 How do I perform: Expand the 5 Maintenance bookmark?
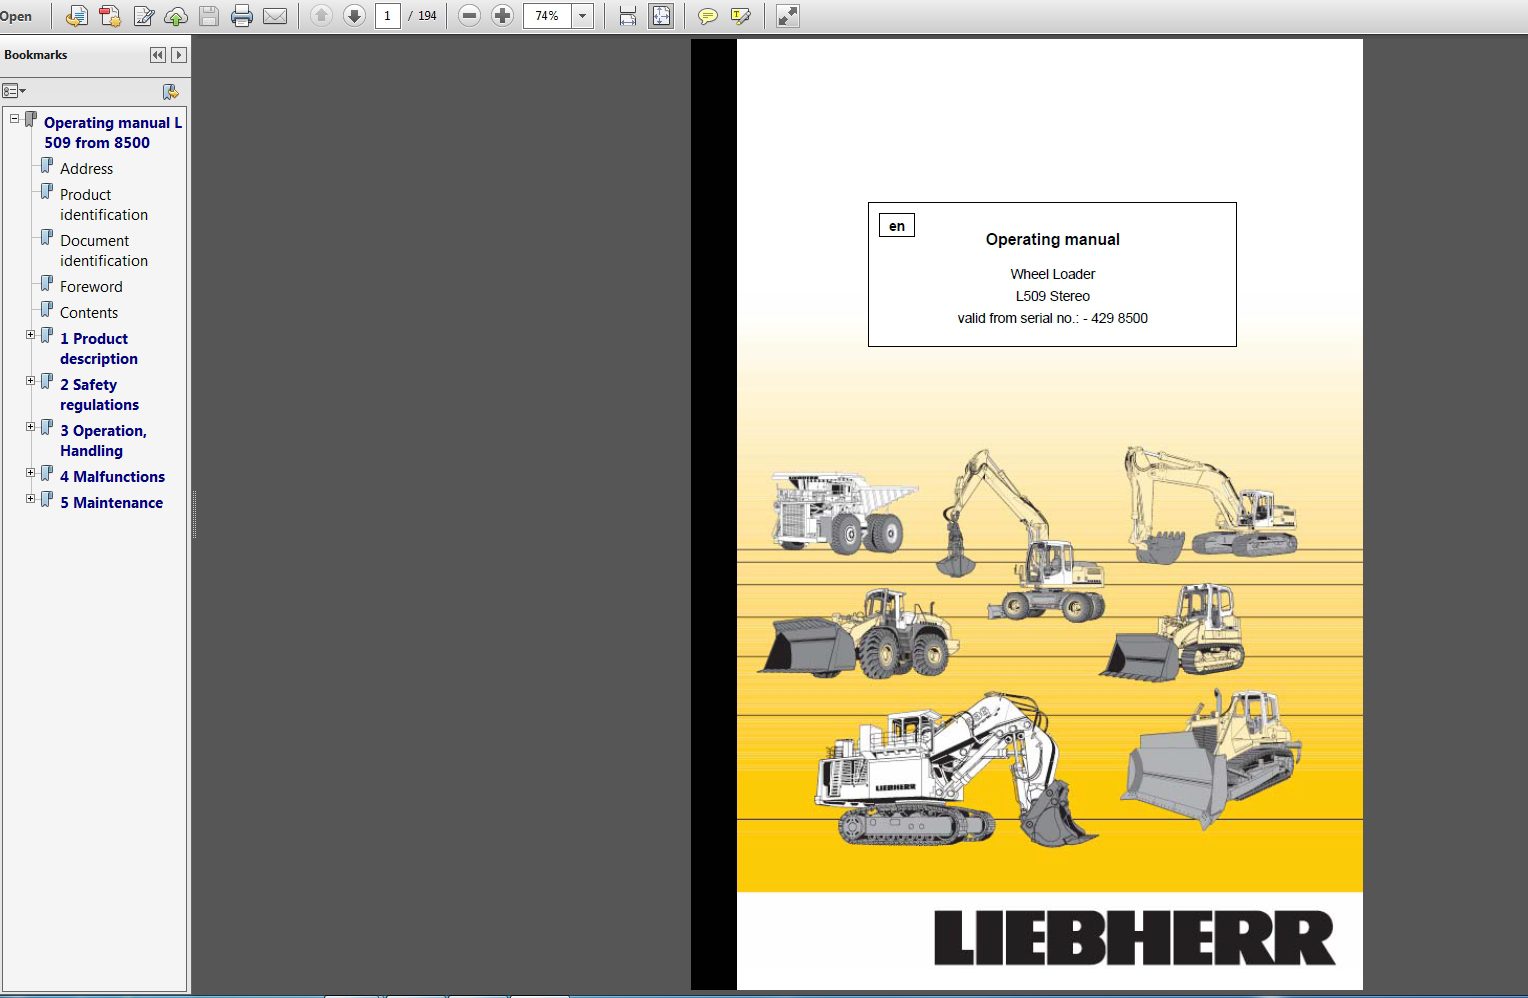pyautogui.click(x=31, y=499)
